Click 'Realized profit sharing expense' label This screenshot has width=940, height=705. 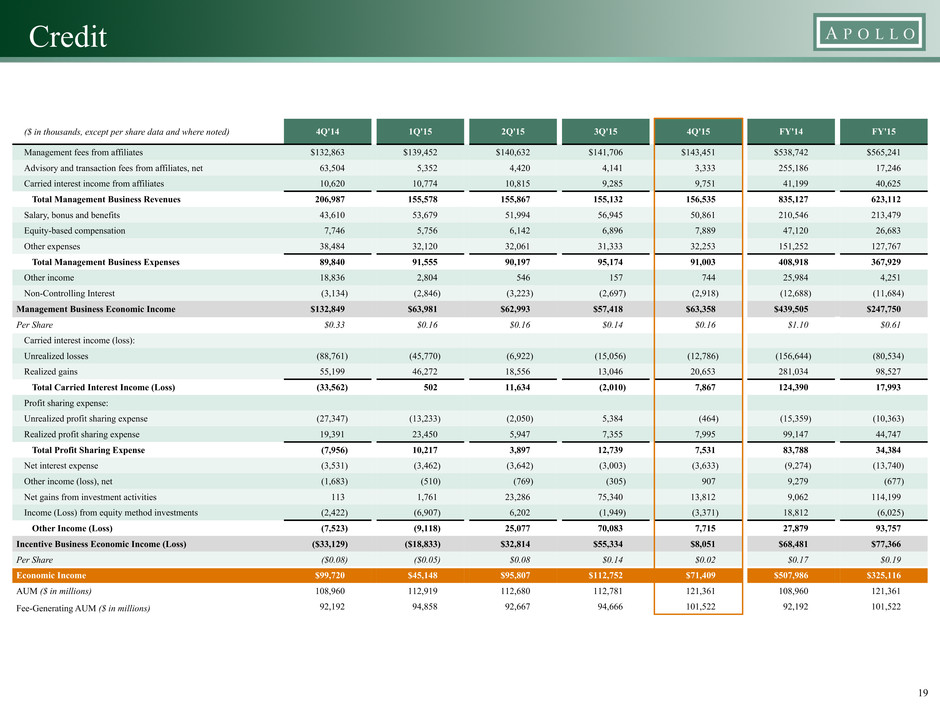(x=82, y=434)
